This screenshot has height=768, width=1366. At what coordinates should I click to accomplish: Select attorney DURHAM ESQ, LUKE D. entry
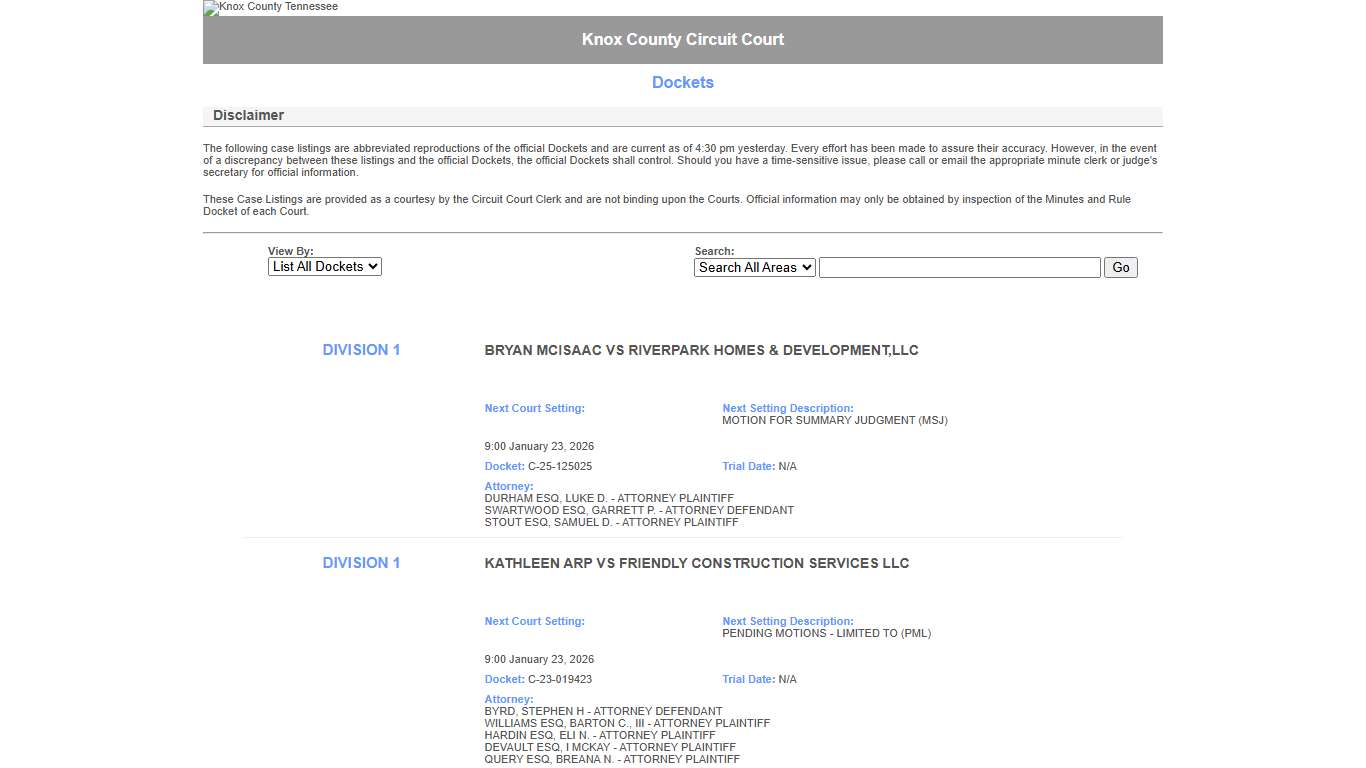click(x=609, y=498)
